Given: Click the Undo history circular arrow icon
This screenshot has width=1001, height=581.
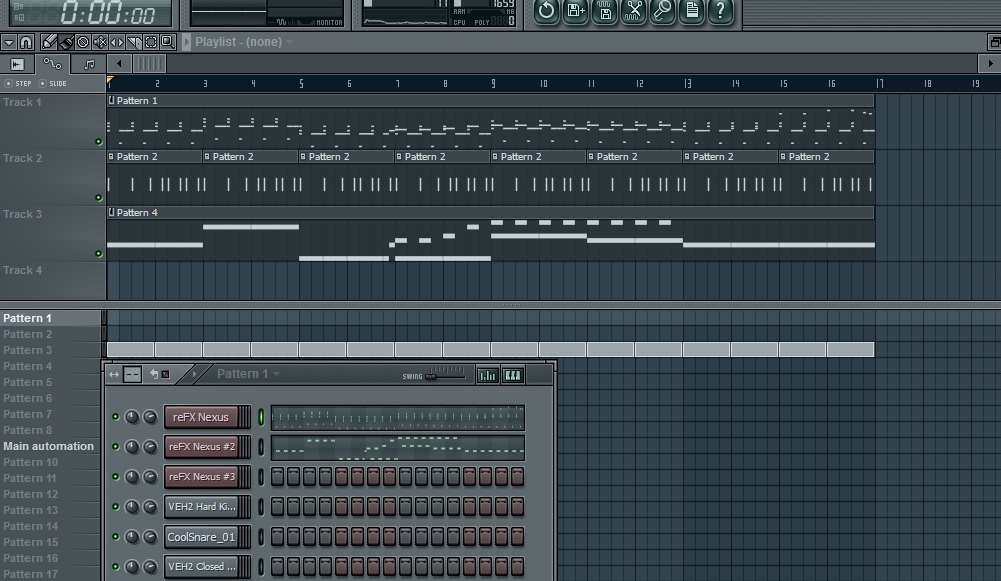Looking at the screenshot, I should 546,10.
